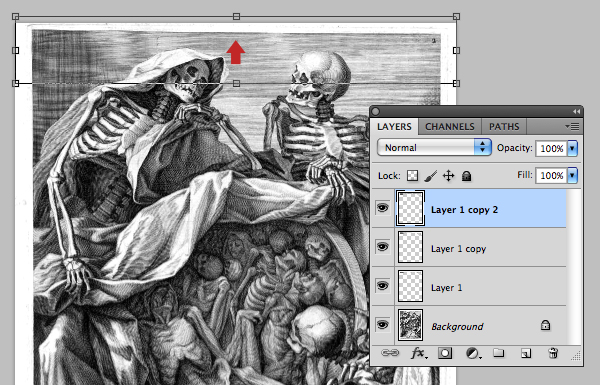This screenshot has height=385, width=600.
Task: Switch to the Layers tab
Action: 394,127
